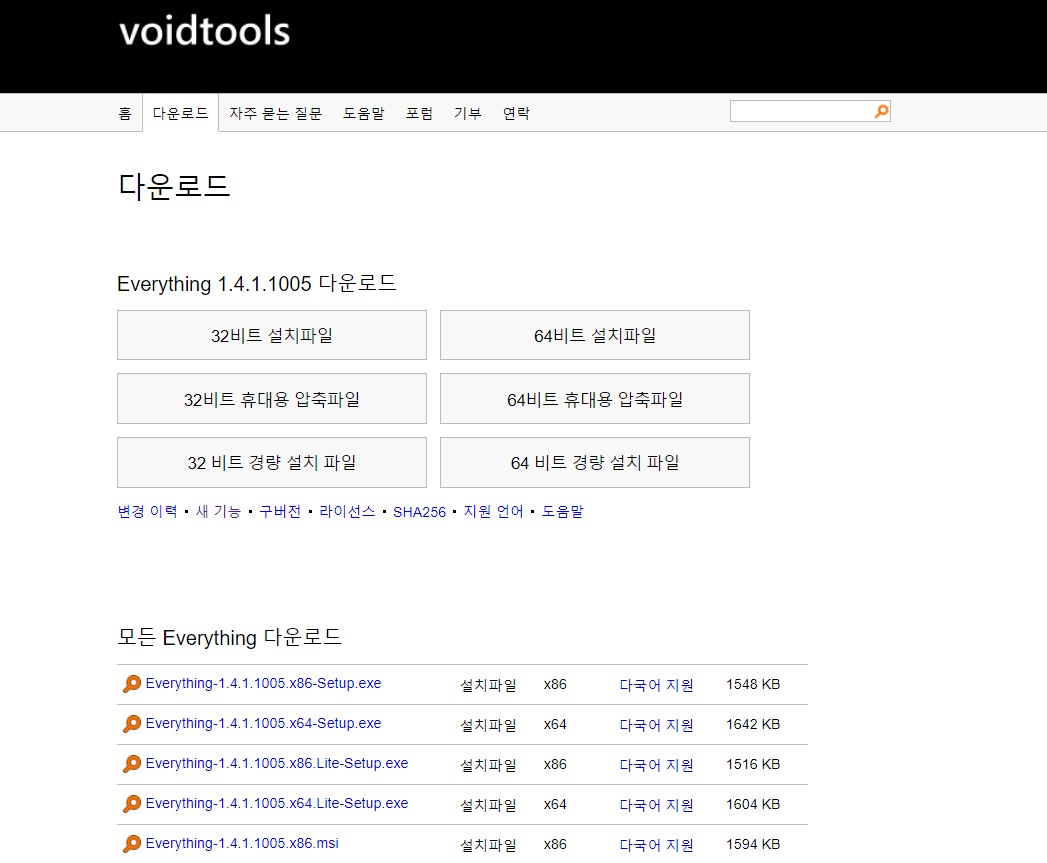Click the icon beside Everything-1.4.1.1005.x86-Setup.exe

click(x=132, y=684)
